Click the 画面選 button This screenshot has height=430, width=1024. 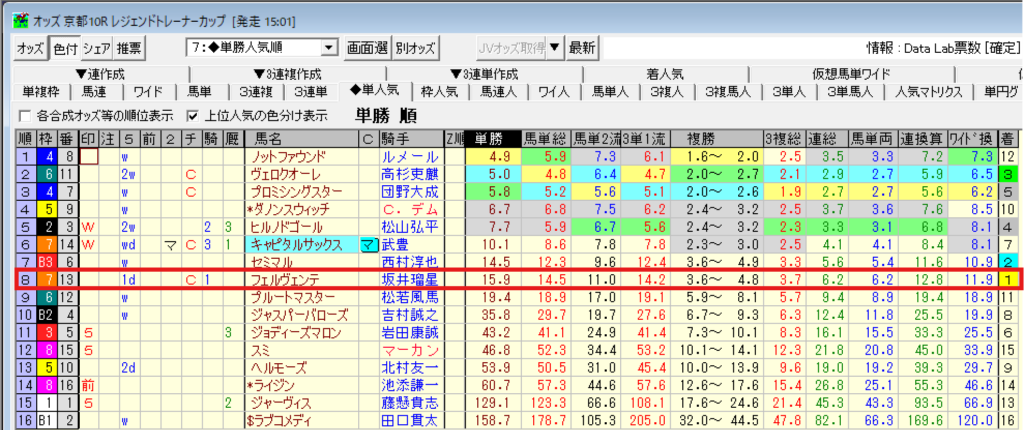click(x=367, y=47)
